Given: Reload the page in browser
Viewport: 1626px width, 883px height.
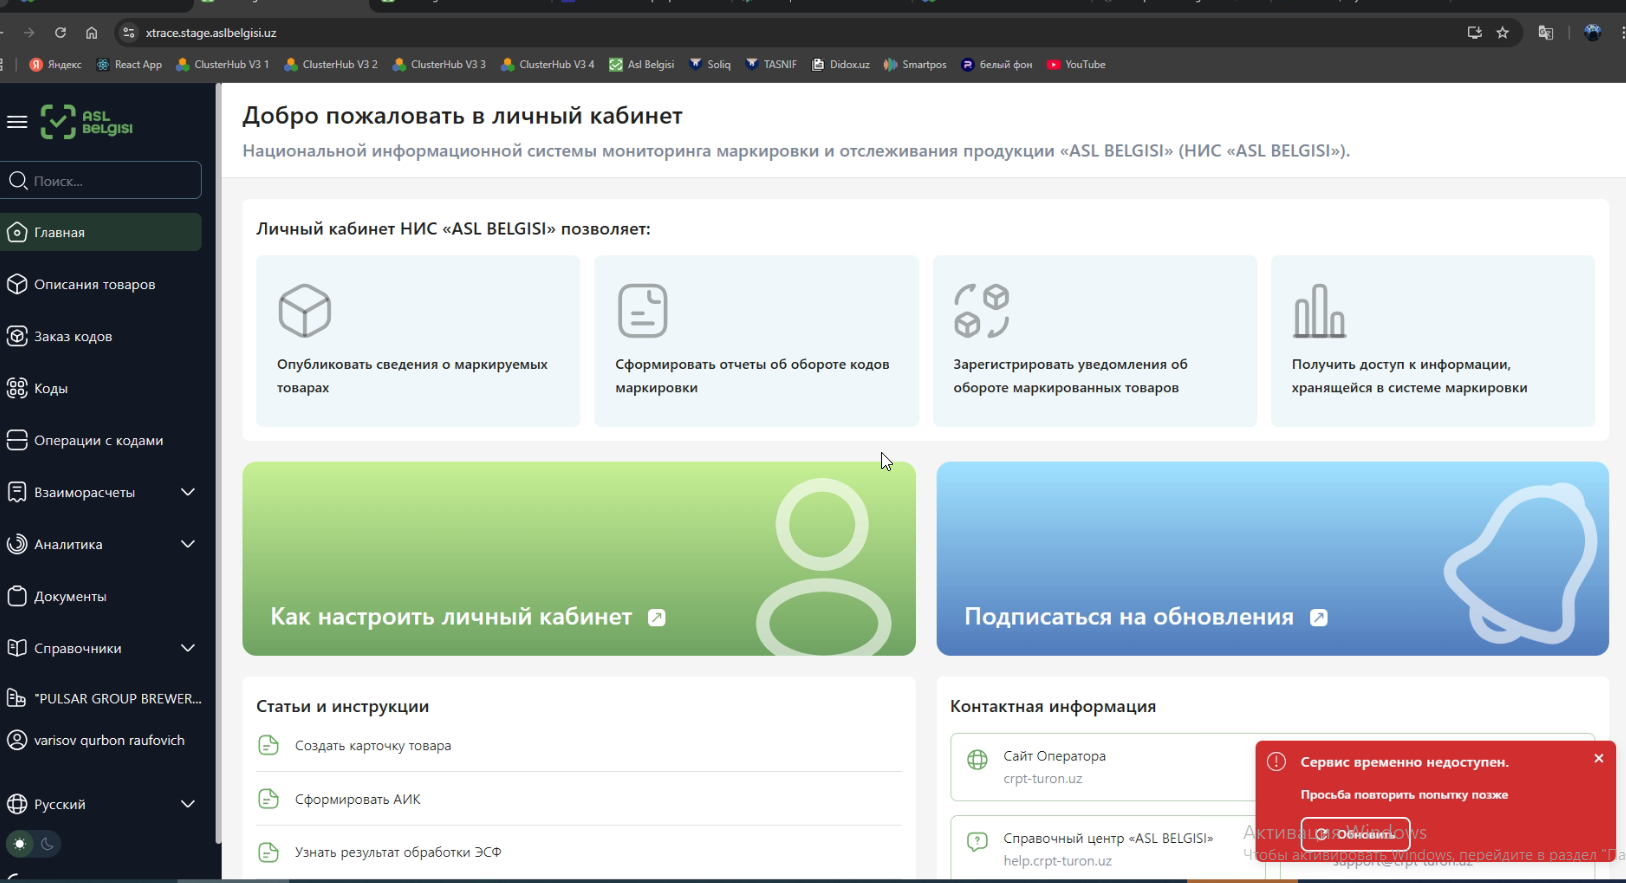Looking at the screenshot, I should click(x=60, y=33).
